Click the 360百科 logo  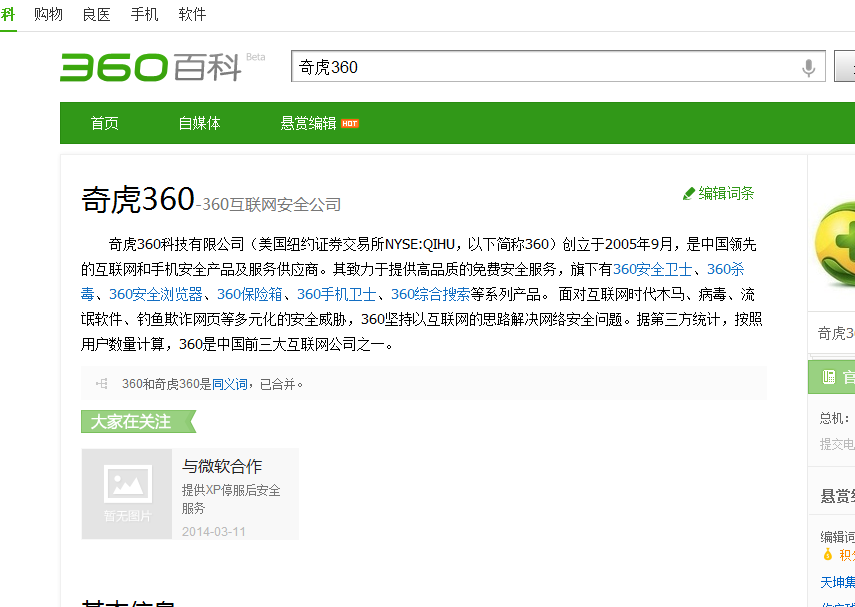coord(150,67)
